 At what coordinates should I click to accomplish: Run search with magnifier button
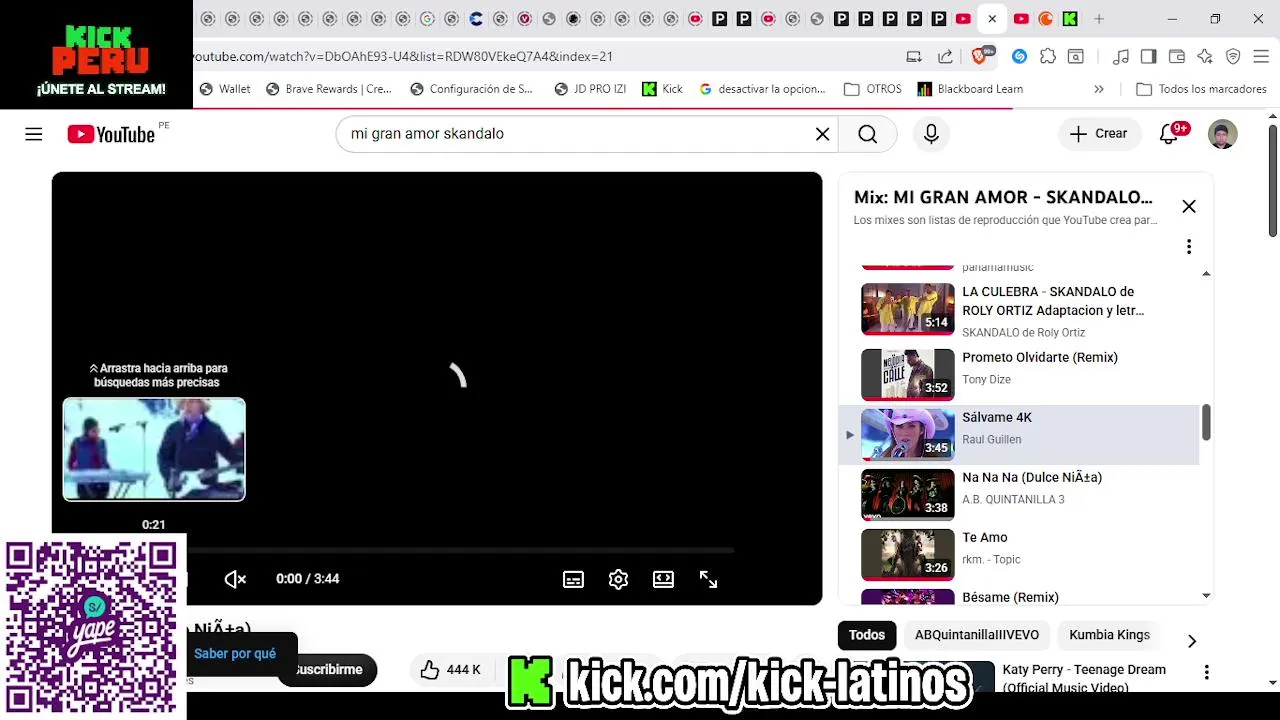click(867, 134)
